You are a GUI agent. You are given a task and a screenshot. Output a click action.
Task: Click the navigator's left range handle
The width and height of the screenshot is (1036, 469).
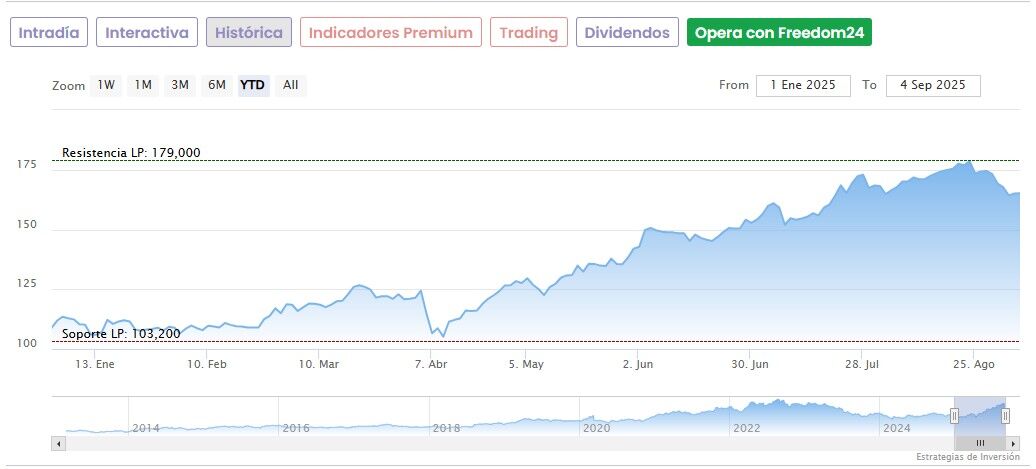click(x=954, y=415)
